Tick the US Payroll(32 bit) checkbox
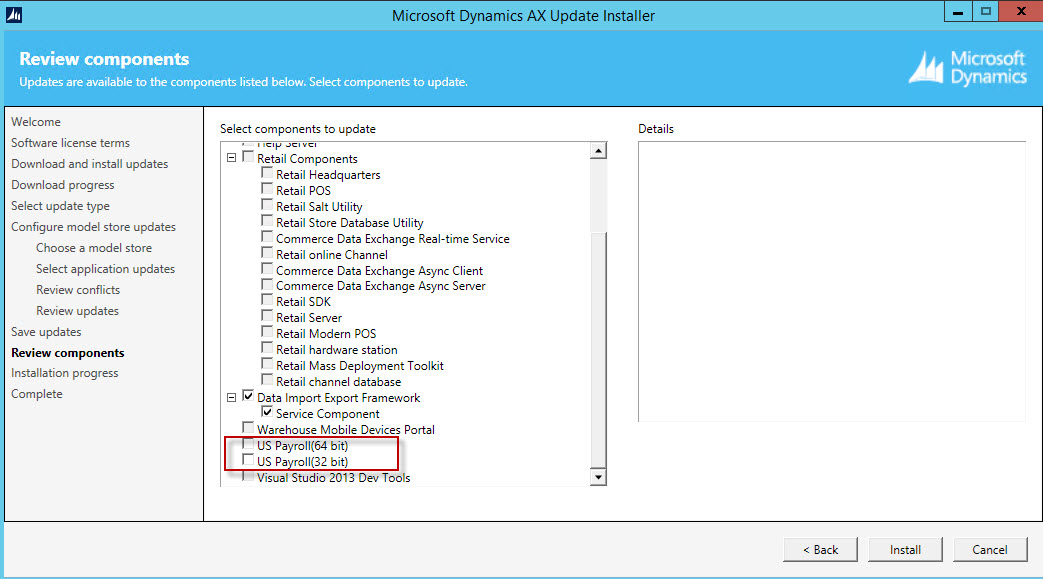This screenshot has width=1043, height=579. click(248, 461)
